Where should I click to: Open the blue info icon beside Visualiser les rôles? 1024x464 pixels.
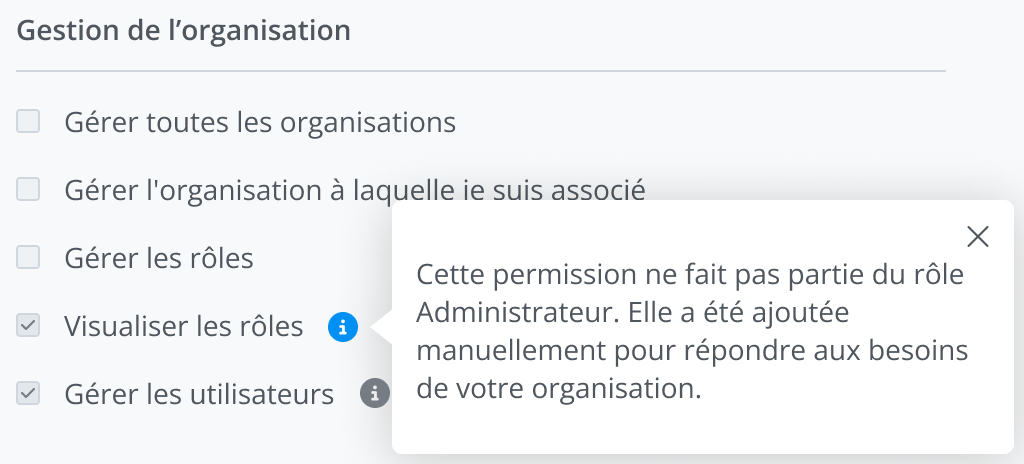tap(342, 326)
